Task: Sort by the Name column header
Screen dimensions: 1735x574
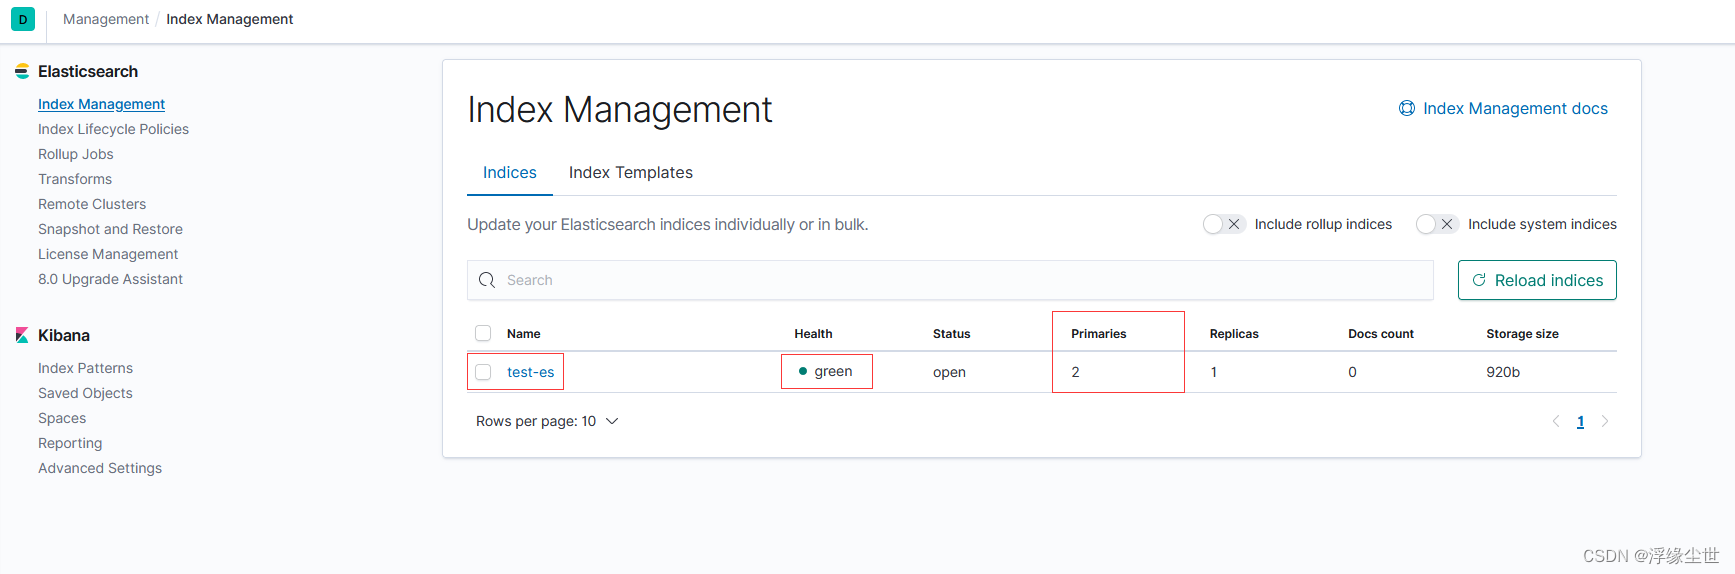Action: point(523,334)
